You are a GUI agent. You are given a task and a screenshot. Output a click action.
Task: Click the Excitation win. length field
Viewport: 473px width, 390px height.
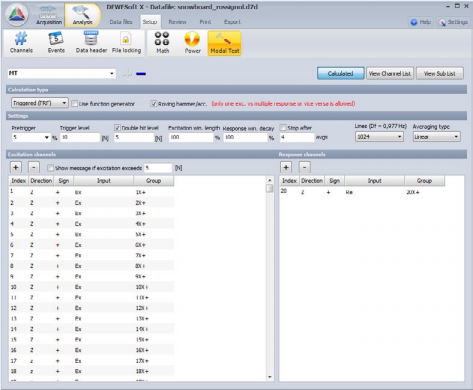(x=191, y=137)
